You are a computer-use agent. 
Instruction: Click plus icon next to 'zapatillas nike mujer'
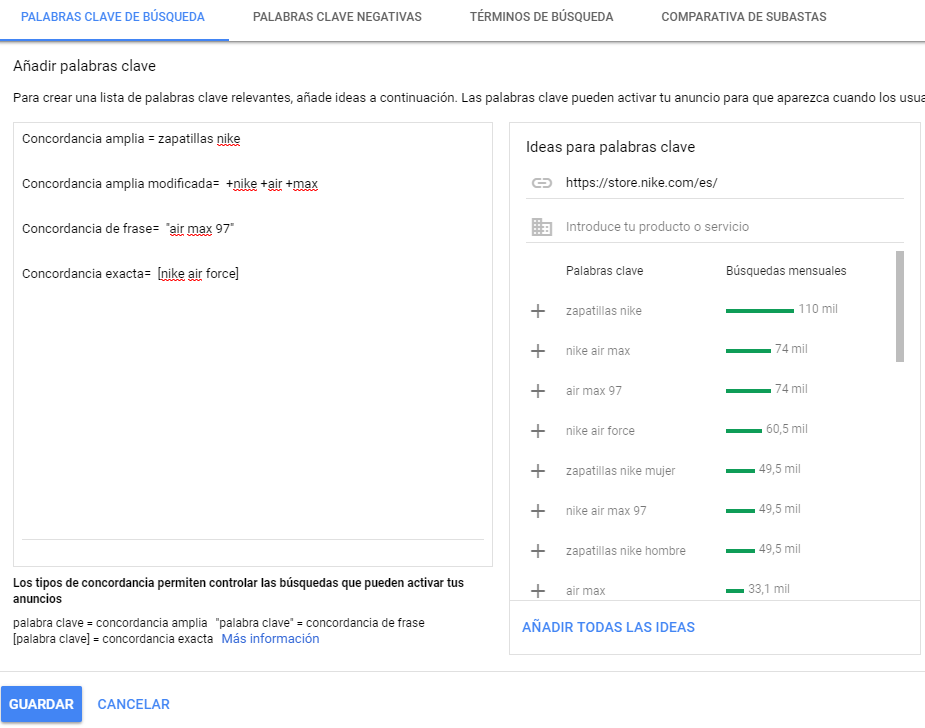(x=537, y=471)
